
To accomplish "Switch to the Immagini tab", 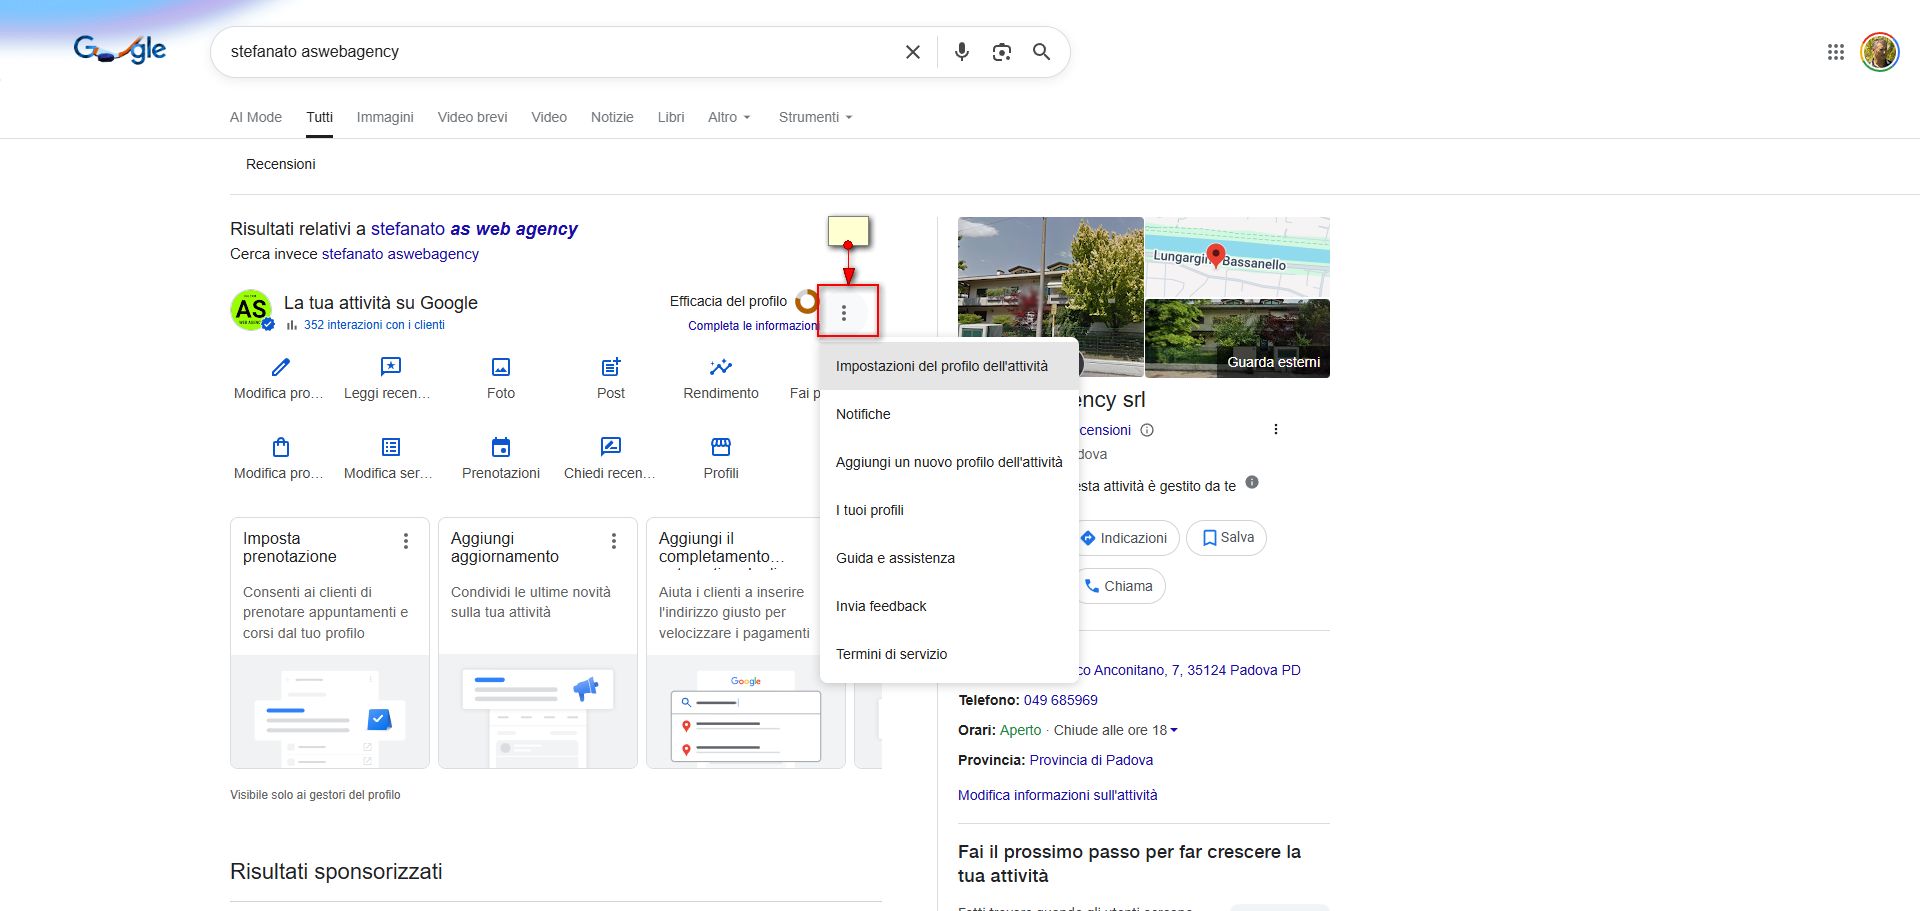I will [x=385, y=117].
